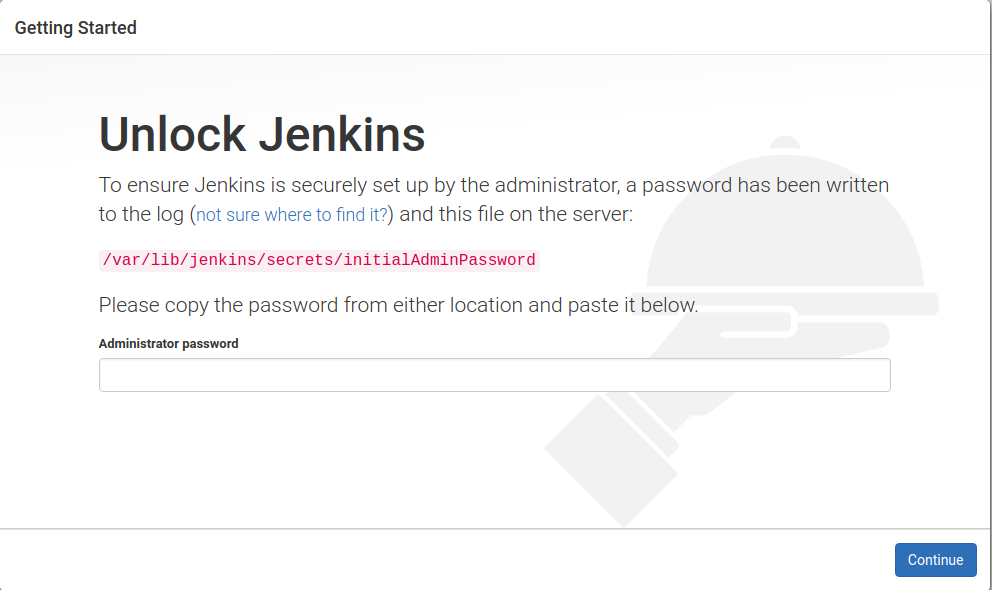Click 'and this file on the server:' text
Viewport: 992px width, 590px height.
(516, 215)
